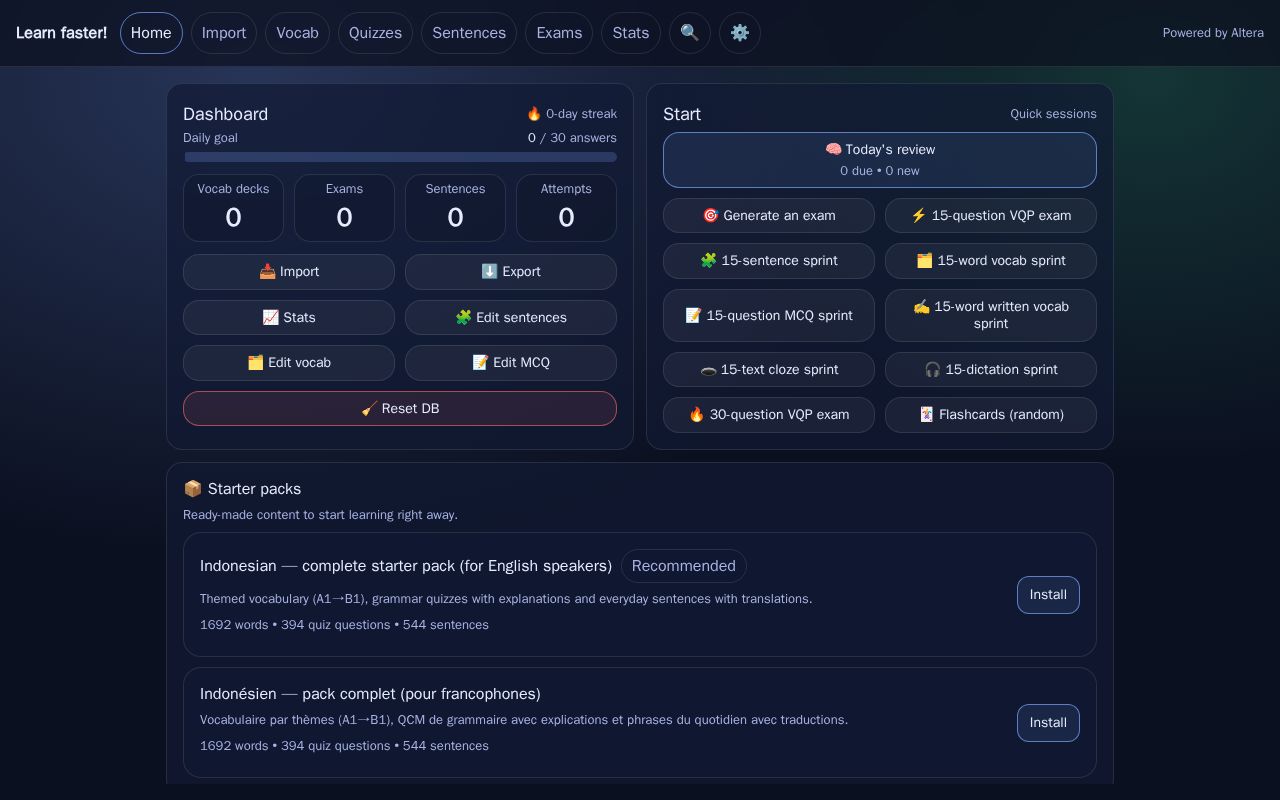Switch to the Vocab tab
The height and width of the screenshot is (800, 1280).
(x=297, y=33)
